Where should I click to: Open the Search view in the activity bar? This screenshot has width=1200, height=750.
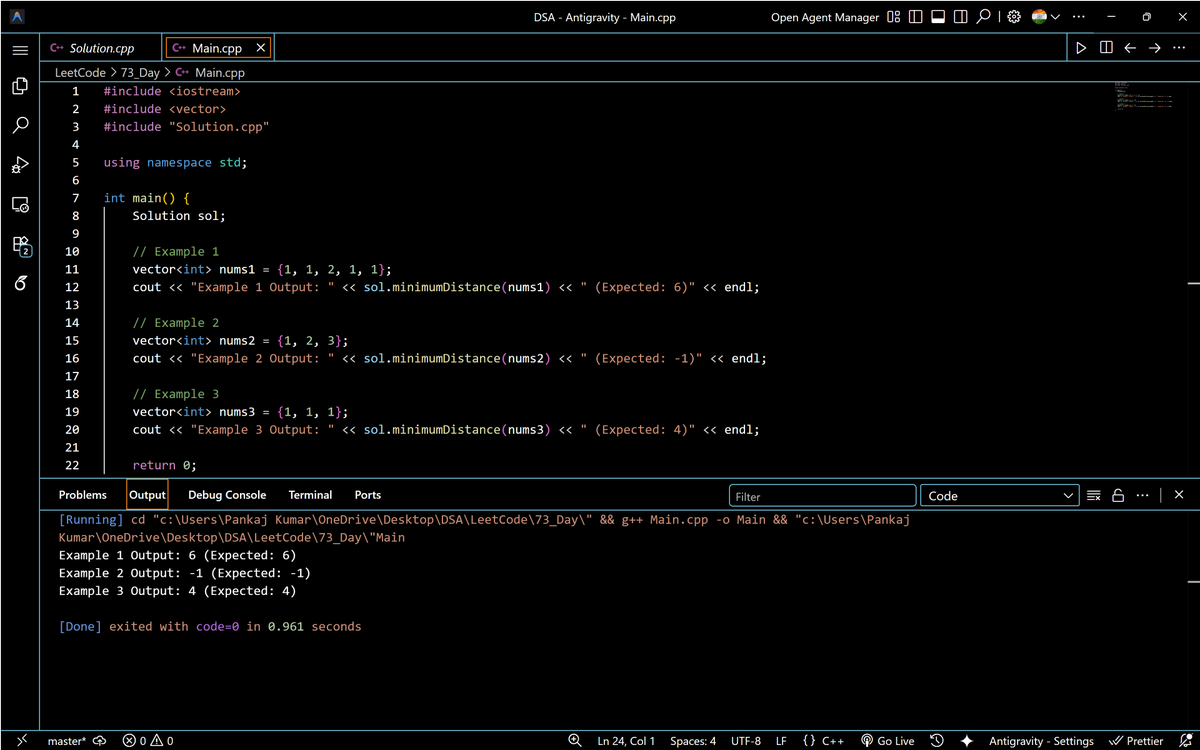click(x=20, y=126)
